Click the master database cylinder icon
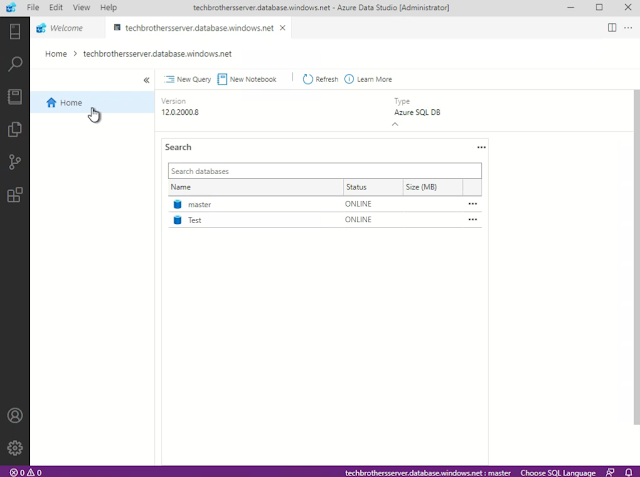Screen dimensions: 640x477 177,204
